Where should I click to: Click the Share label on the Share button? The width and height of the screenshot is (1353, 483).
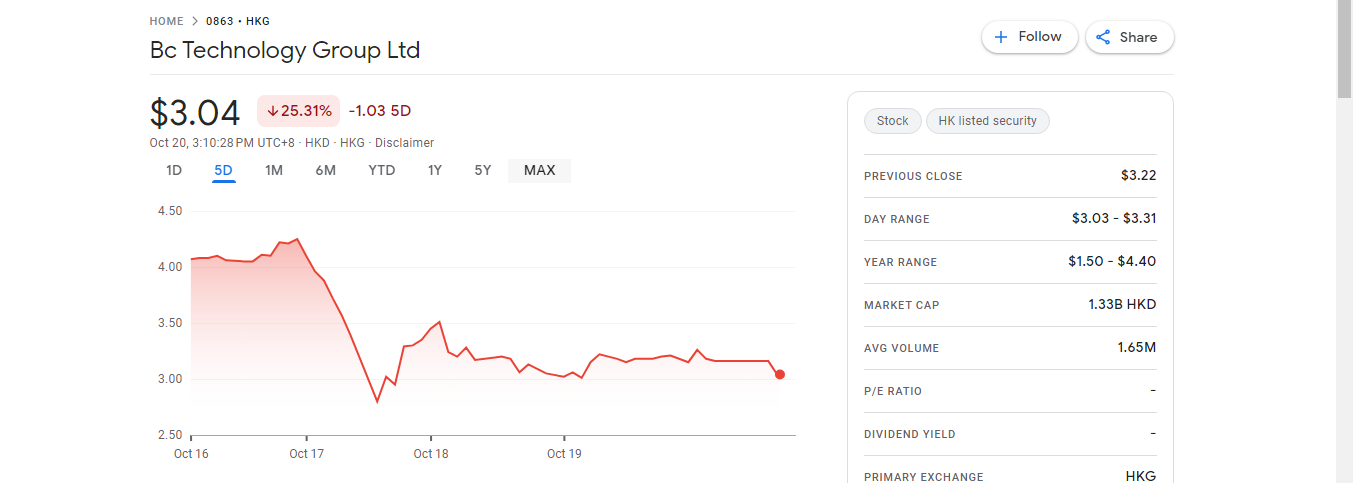[1138, 37]
